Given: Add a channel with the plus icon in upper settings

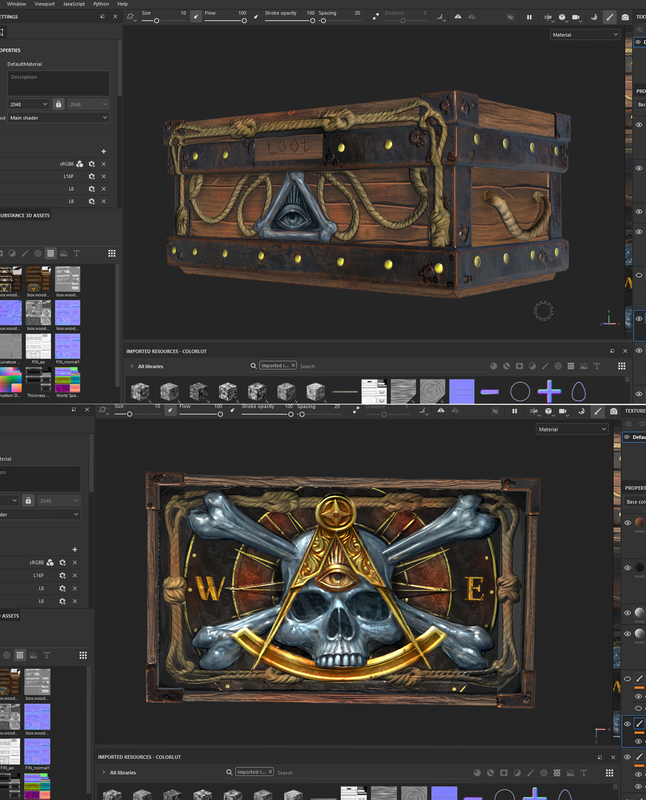Looking at the screenshot, I should (104, 152).
